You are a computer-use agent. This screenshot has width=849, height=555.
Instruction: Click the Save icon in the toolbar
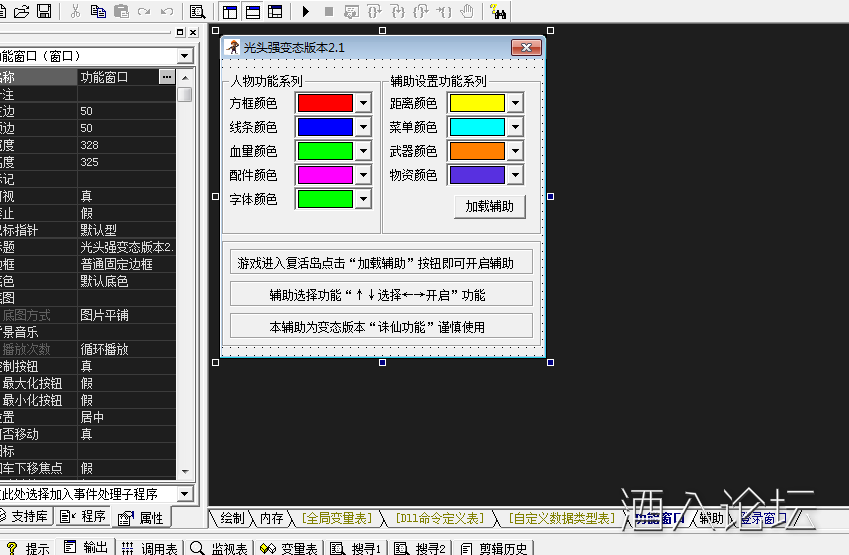[x=44, y=12]
